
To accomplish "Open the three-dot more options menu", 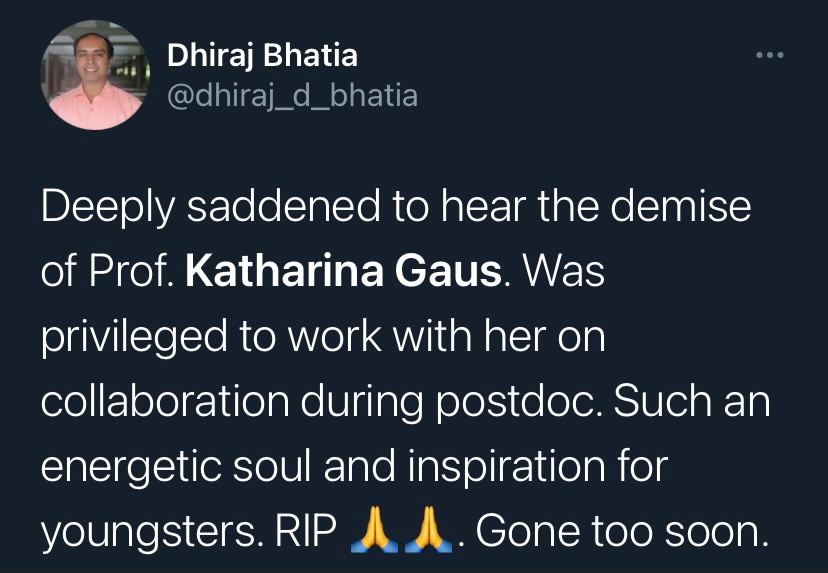I will 769,55.
